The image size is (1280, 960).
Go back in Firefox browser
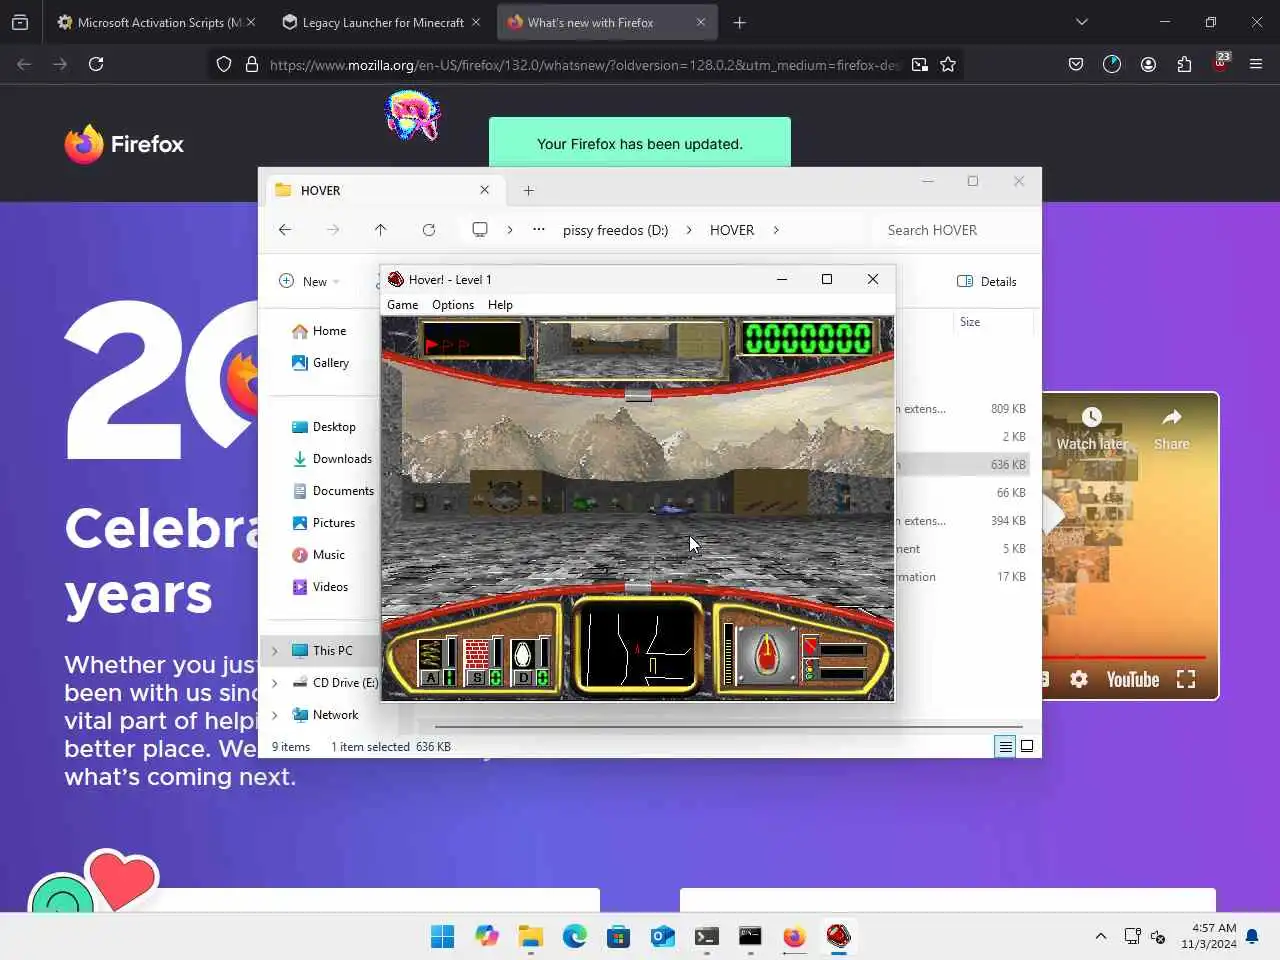(24, 64)
